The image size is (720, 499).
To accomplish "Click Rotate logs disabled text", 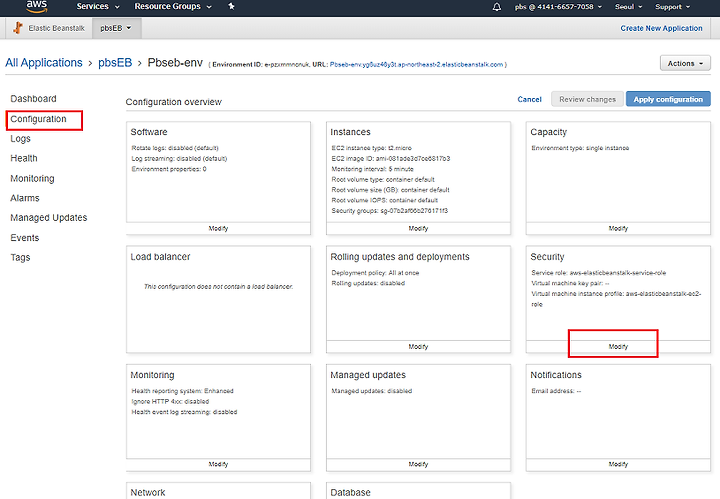I will tap(175, 148).
